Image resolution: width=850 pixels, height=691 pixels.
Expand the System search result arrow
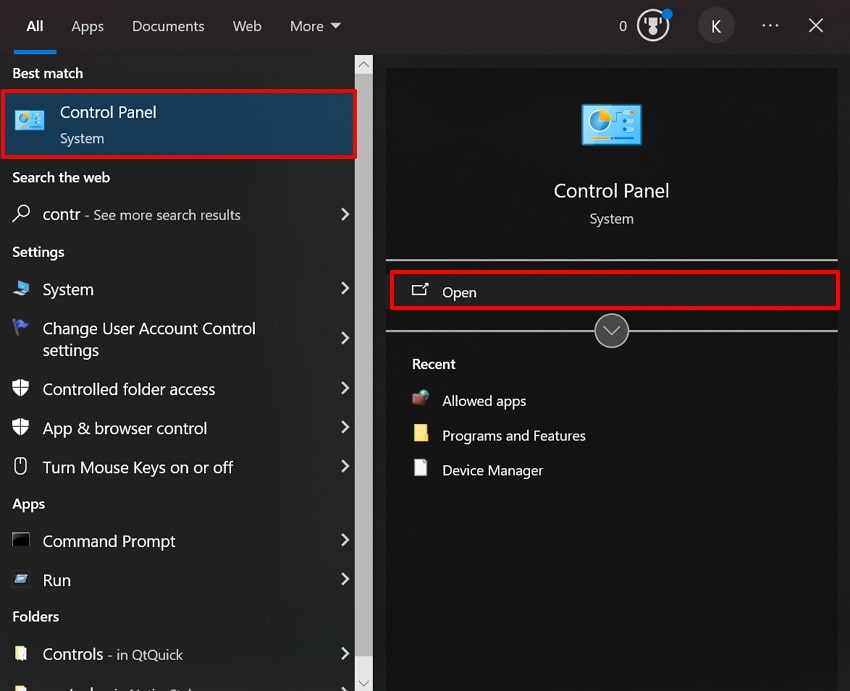(345, 289)
